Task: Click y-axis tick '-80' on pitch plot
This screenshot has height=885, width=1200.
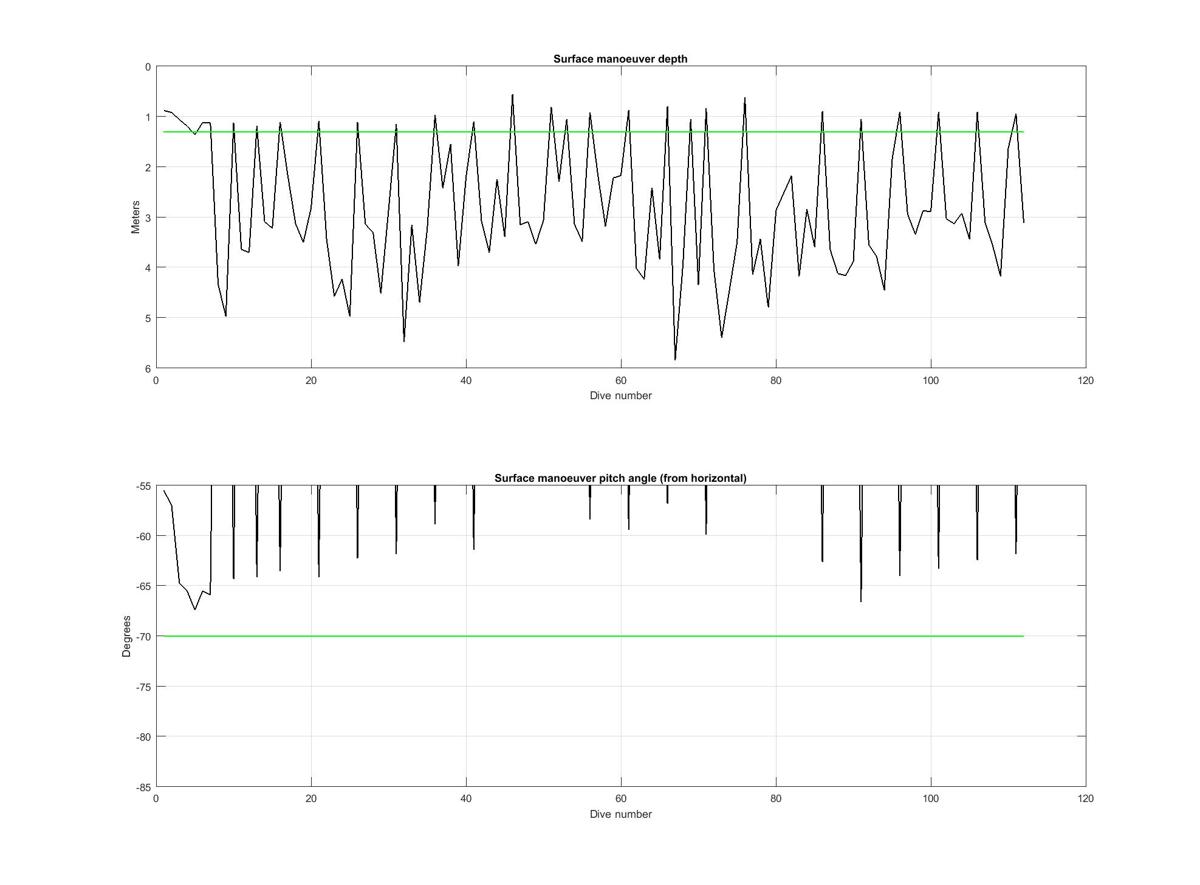Action: click(x=142, y=737)
